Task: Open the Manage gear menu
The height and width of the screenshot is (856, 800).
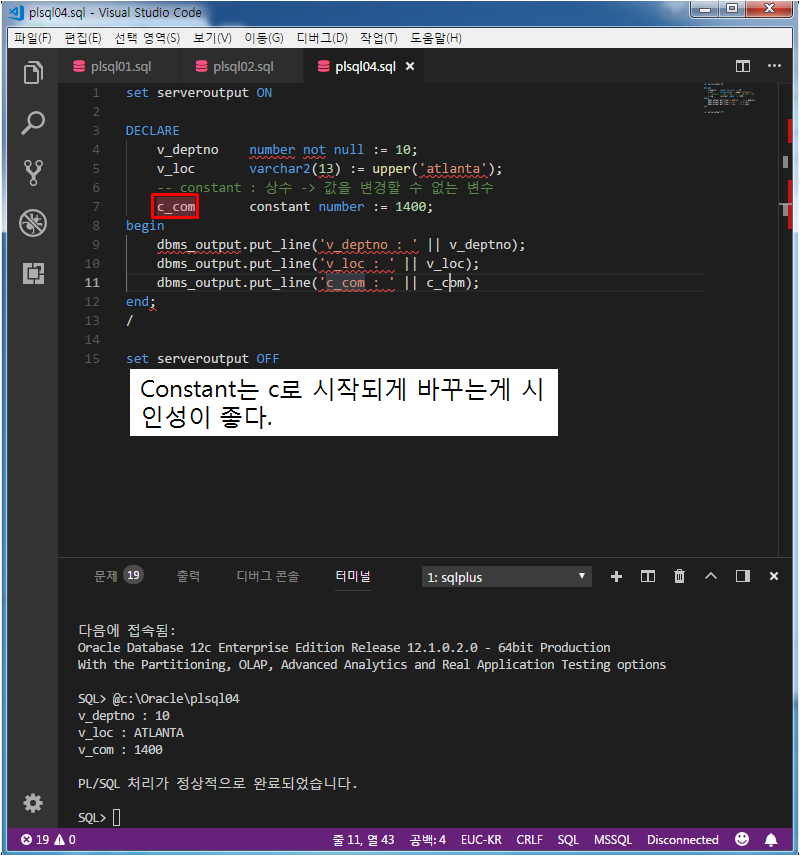Action: [33, 803]
